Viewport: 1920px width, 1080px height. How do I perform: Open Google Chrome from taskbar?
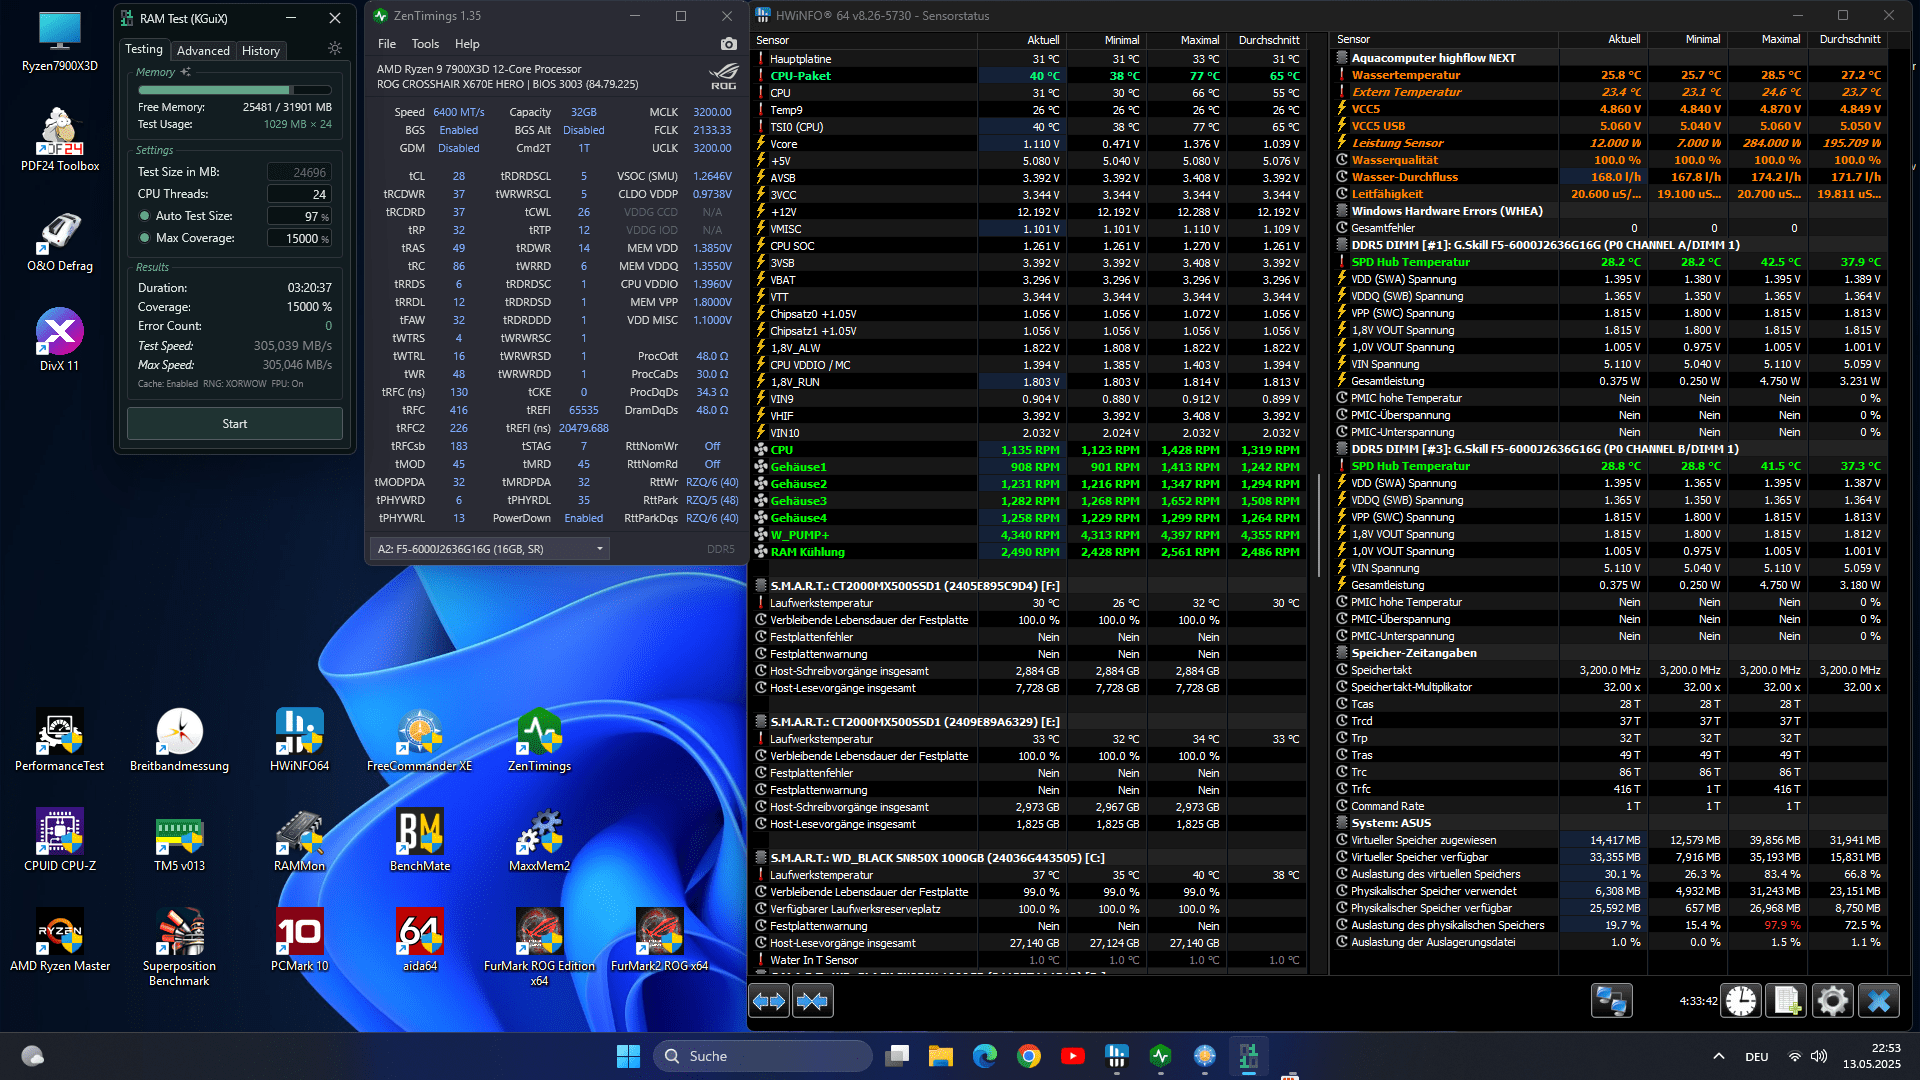coord(1029,1056)
